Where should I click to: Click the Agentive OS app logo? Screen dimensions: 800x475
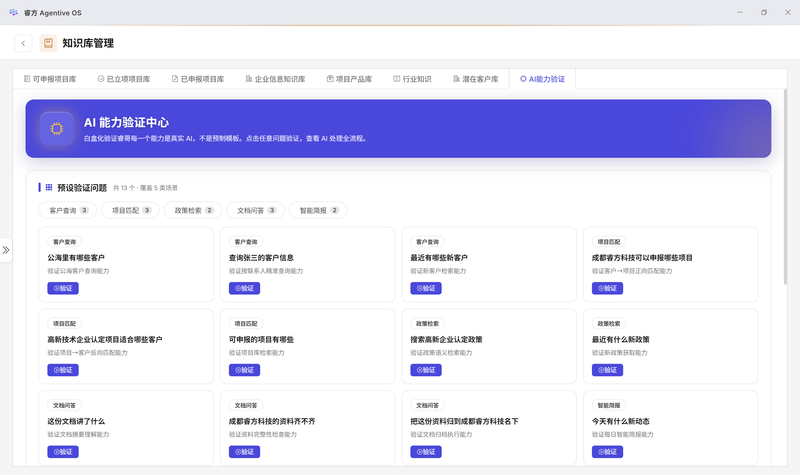coord(13,12)
